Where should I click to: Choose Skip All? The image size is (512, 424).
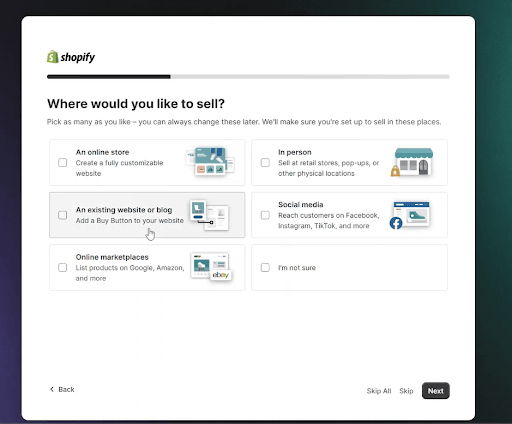click(379, 391)
